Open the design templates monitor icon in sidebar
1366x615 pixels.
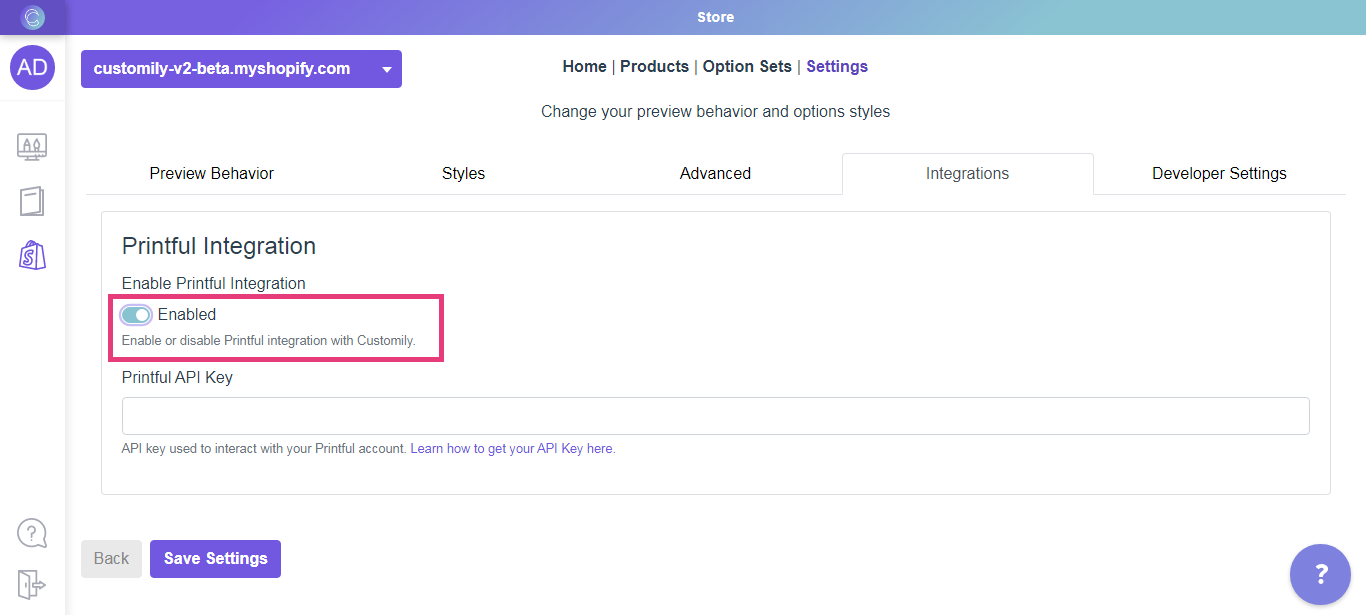(32, 147)
